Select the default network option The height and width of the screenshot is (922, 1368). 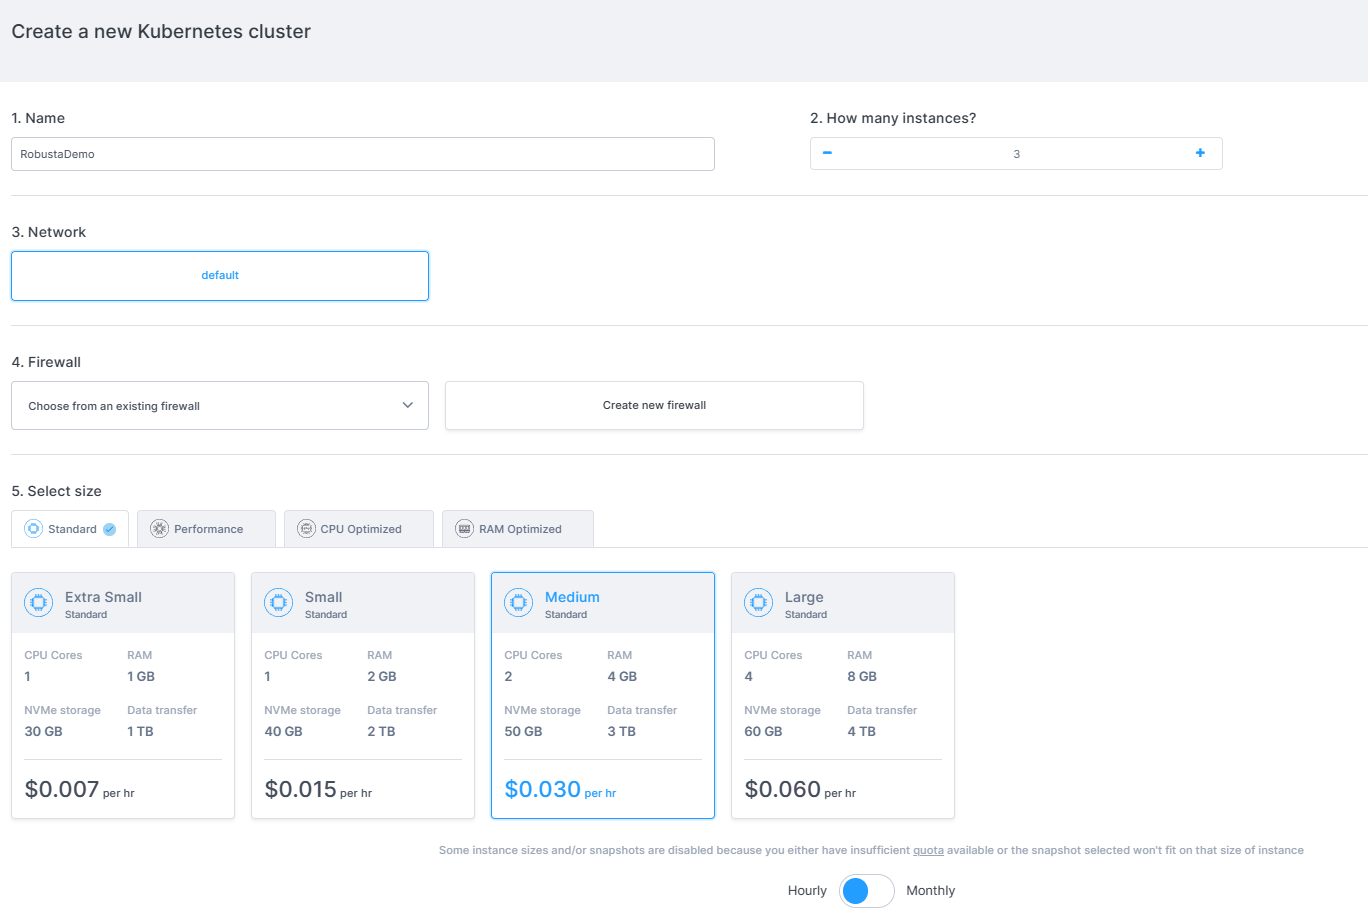coord(220,276)
